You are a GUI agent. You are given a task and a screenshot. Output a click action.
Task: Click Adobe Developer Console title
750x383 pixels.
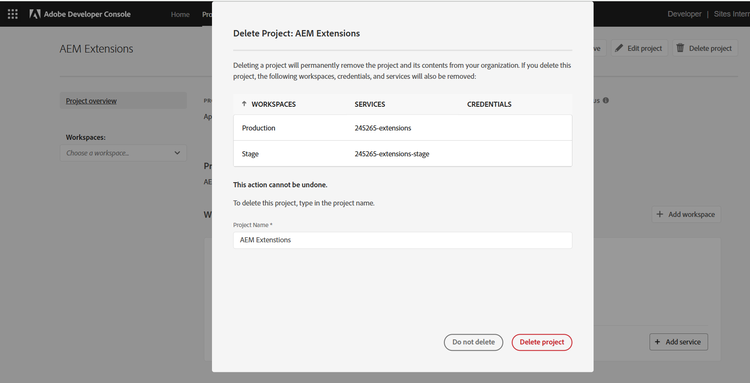[x=87, y=14]
